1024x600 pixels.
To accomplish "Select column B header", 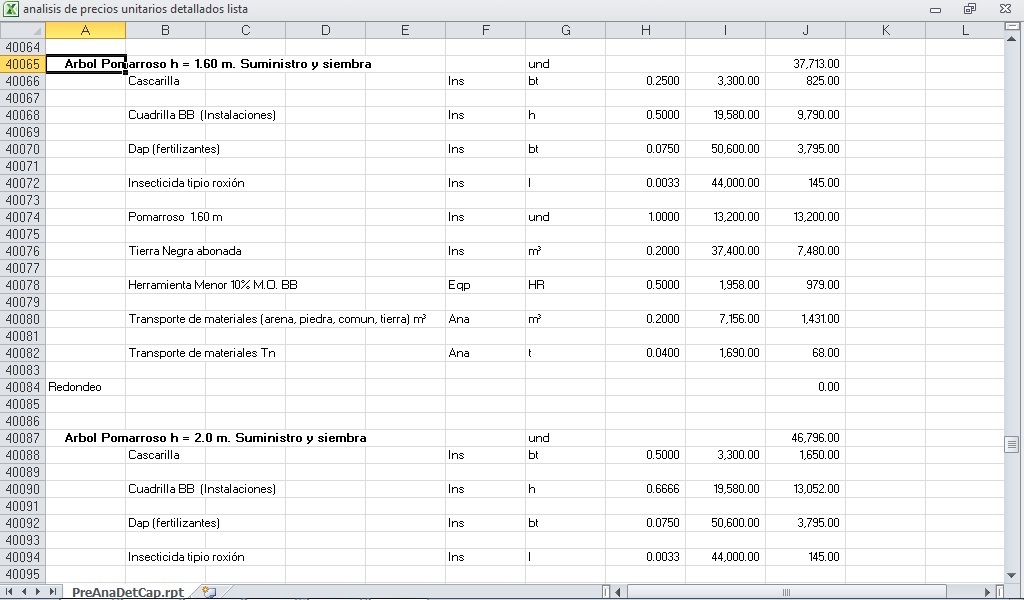I will pos(165,30).
